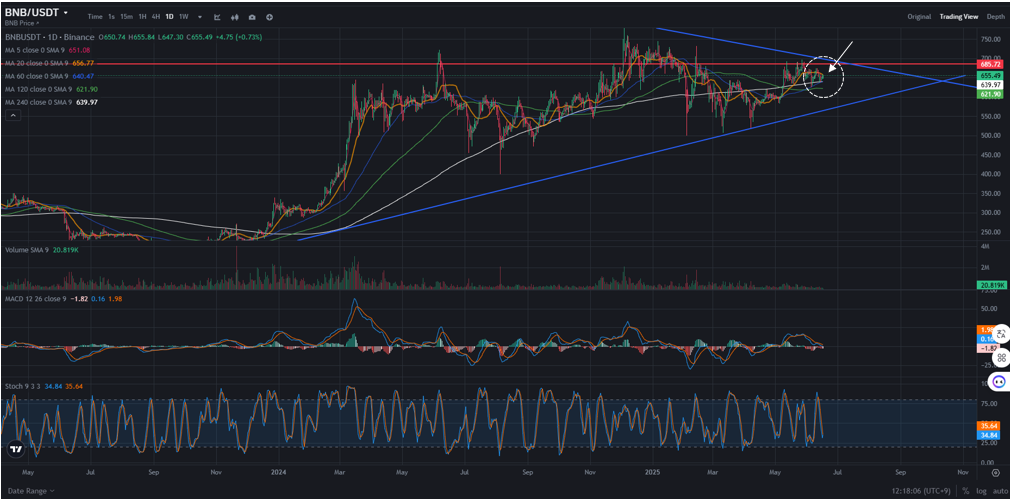Open the chat bot assistant floating icon
1010x499 pixels.
(1000, 382)
